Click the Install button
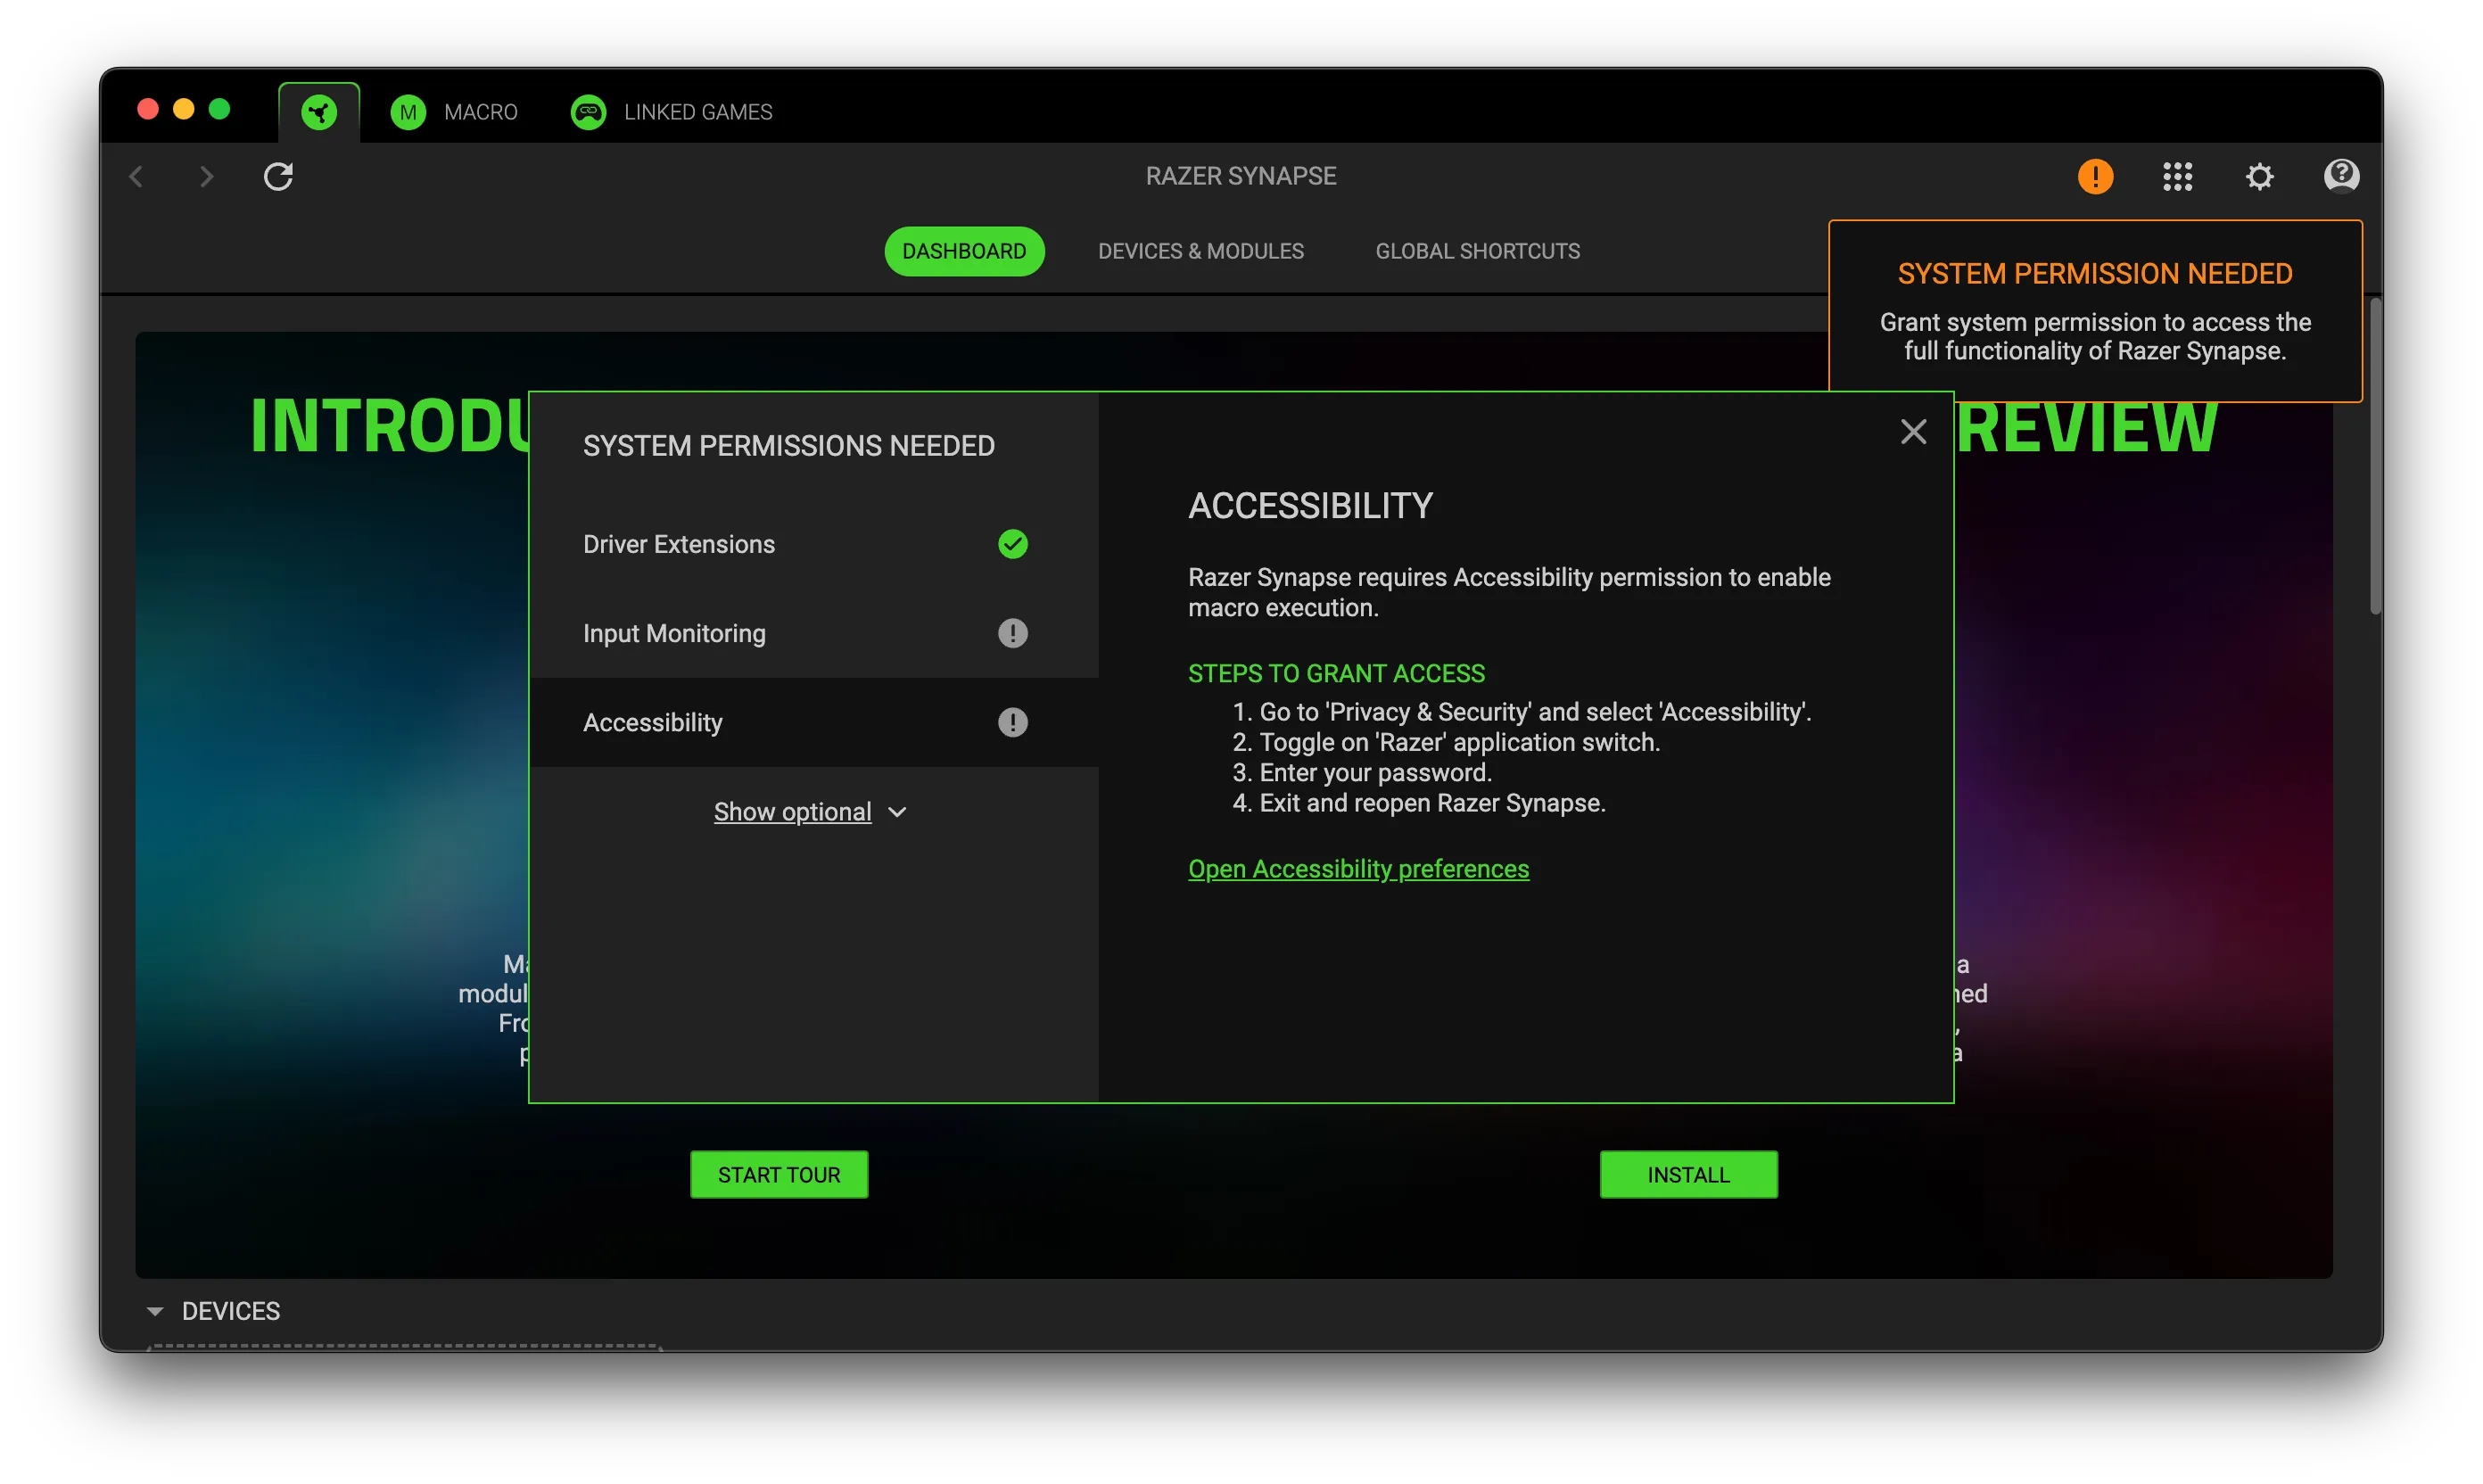Image resolution: width=2483 pixels, height=1484 pixels. (1688, 1173)
